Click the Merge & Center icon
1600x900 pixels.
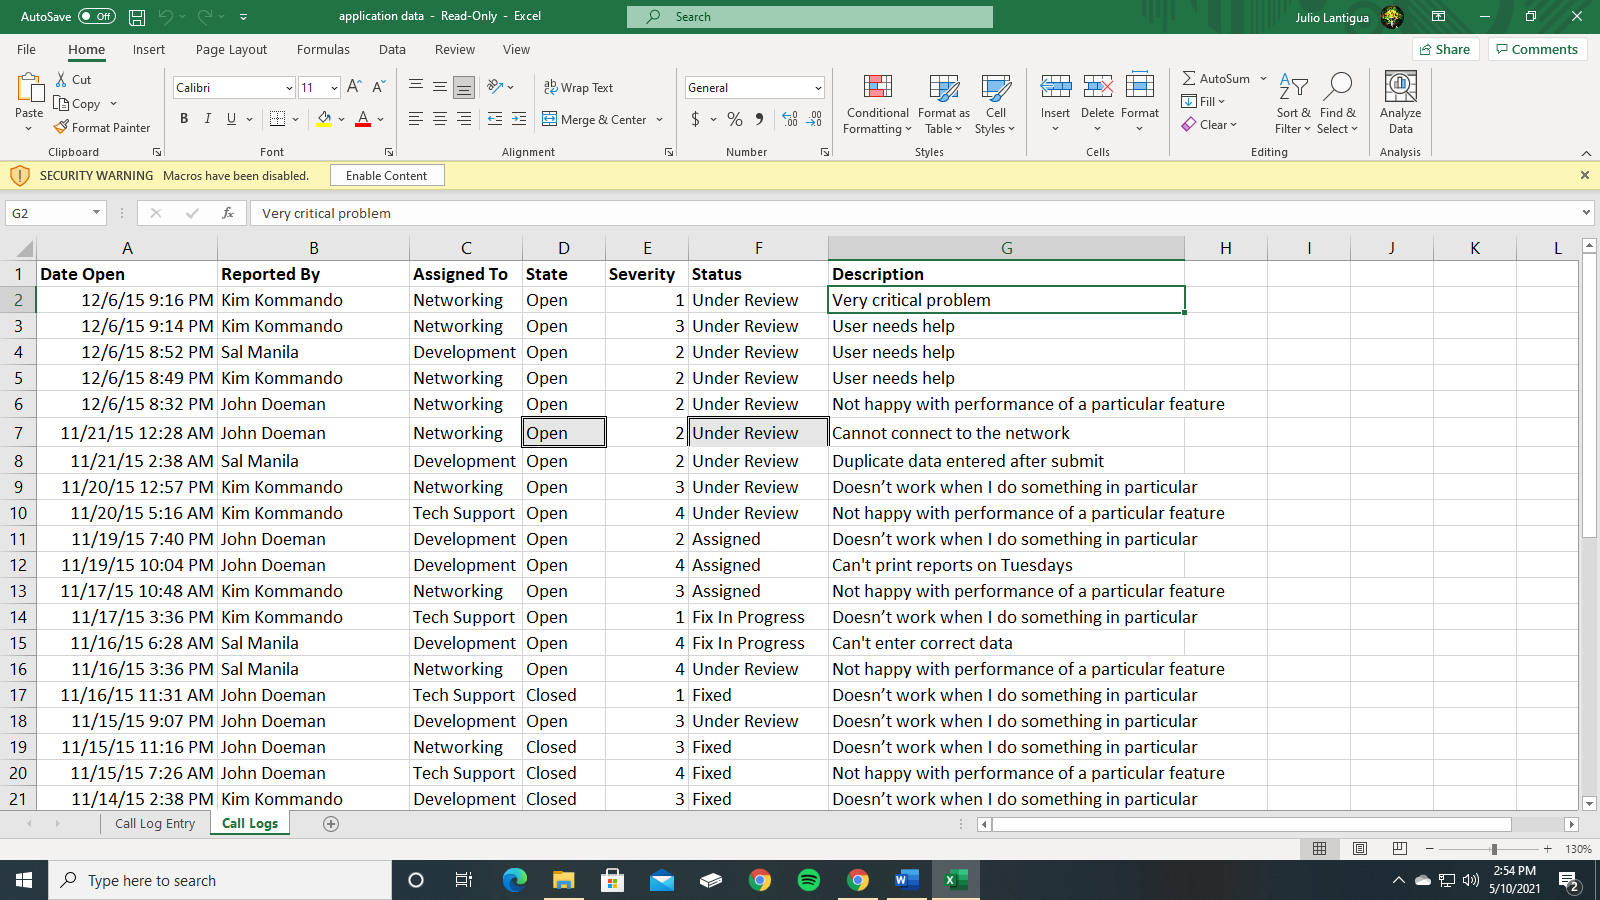(550, 119)
